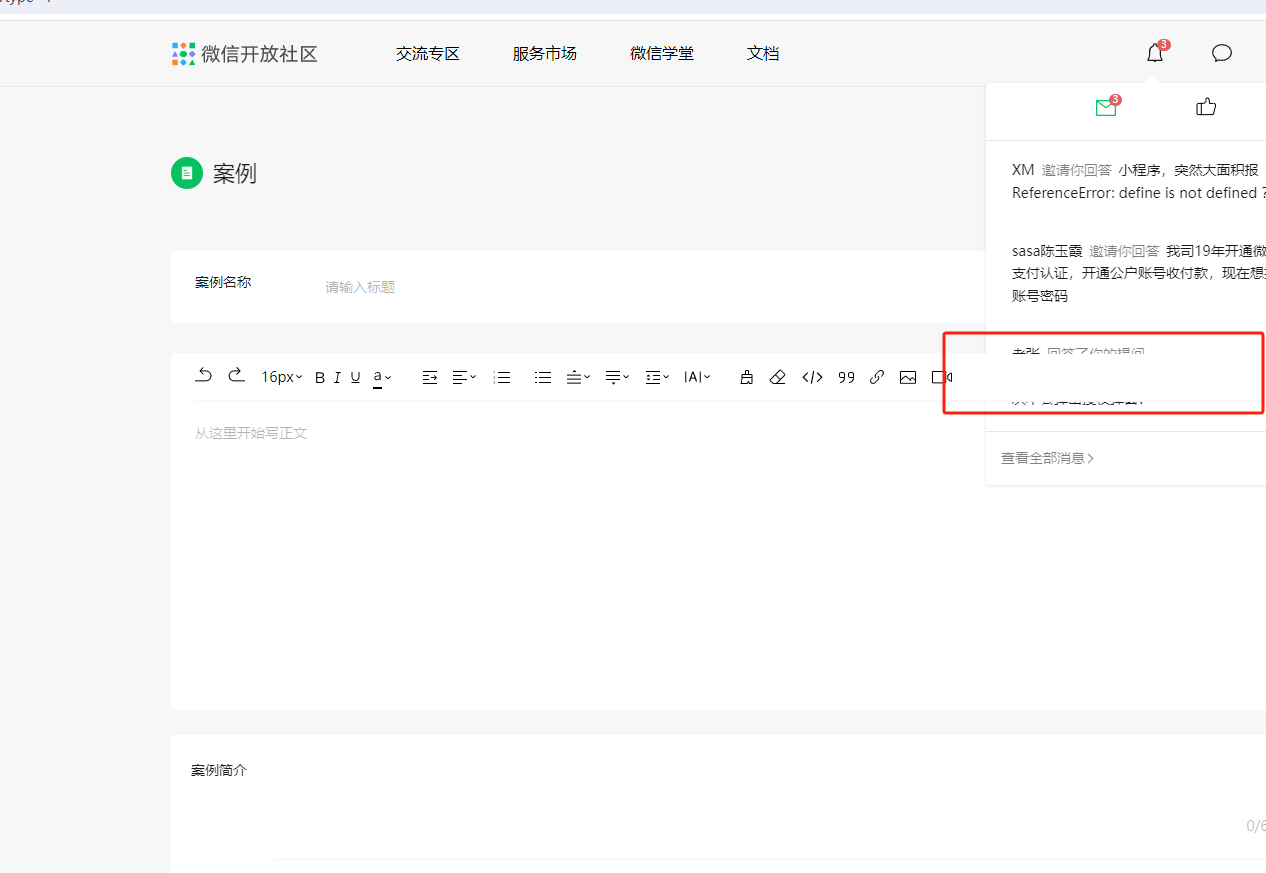
Task: Insert an ordered numbered list
Action: click(x=502, y=377)
